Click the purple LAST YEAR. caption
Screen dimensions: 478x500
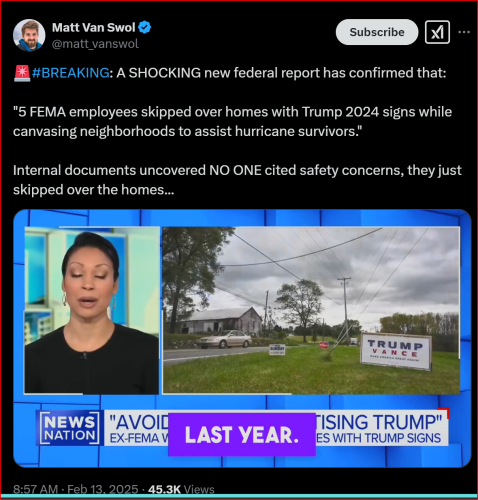[x=242, y=435]
